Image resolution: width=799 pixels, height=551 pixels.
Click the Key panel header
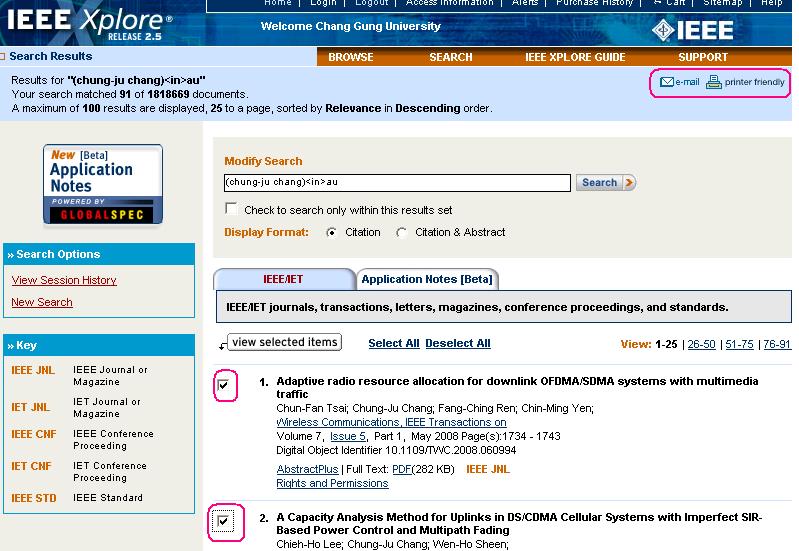(99, 345)
